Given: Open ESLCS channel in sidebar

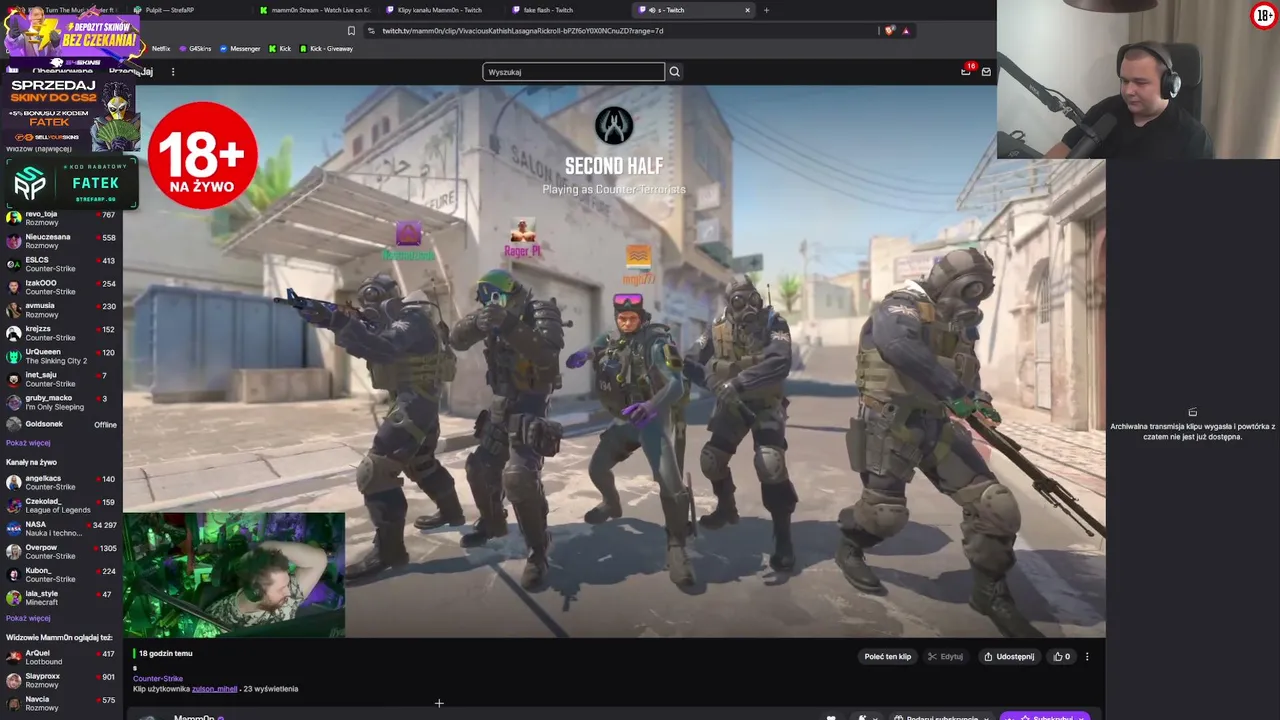Looking at the screenshot, I should pyautogui.click(x=60, y=264).
